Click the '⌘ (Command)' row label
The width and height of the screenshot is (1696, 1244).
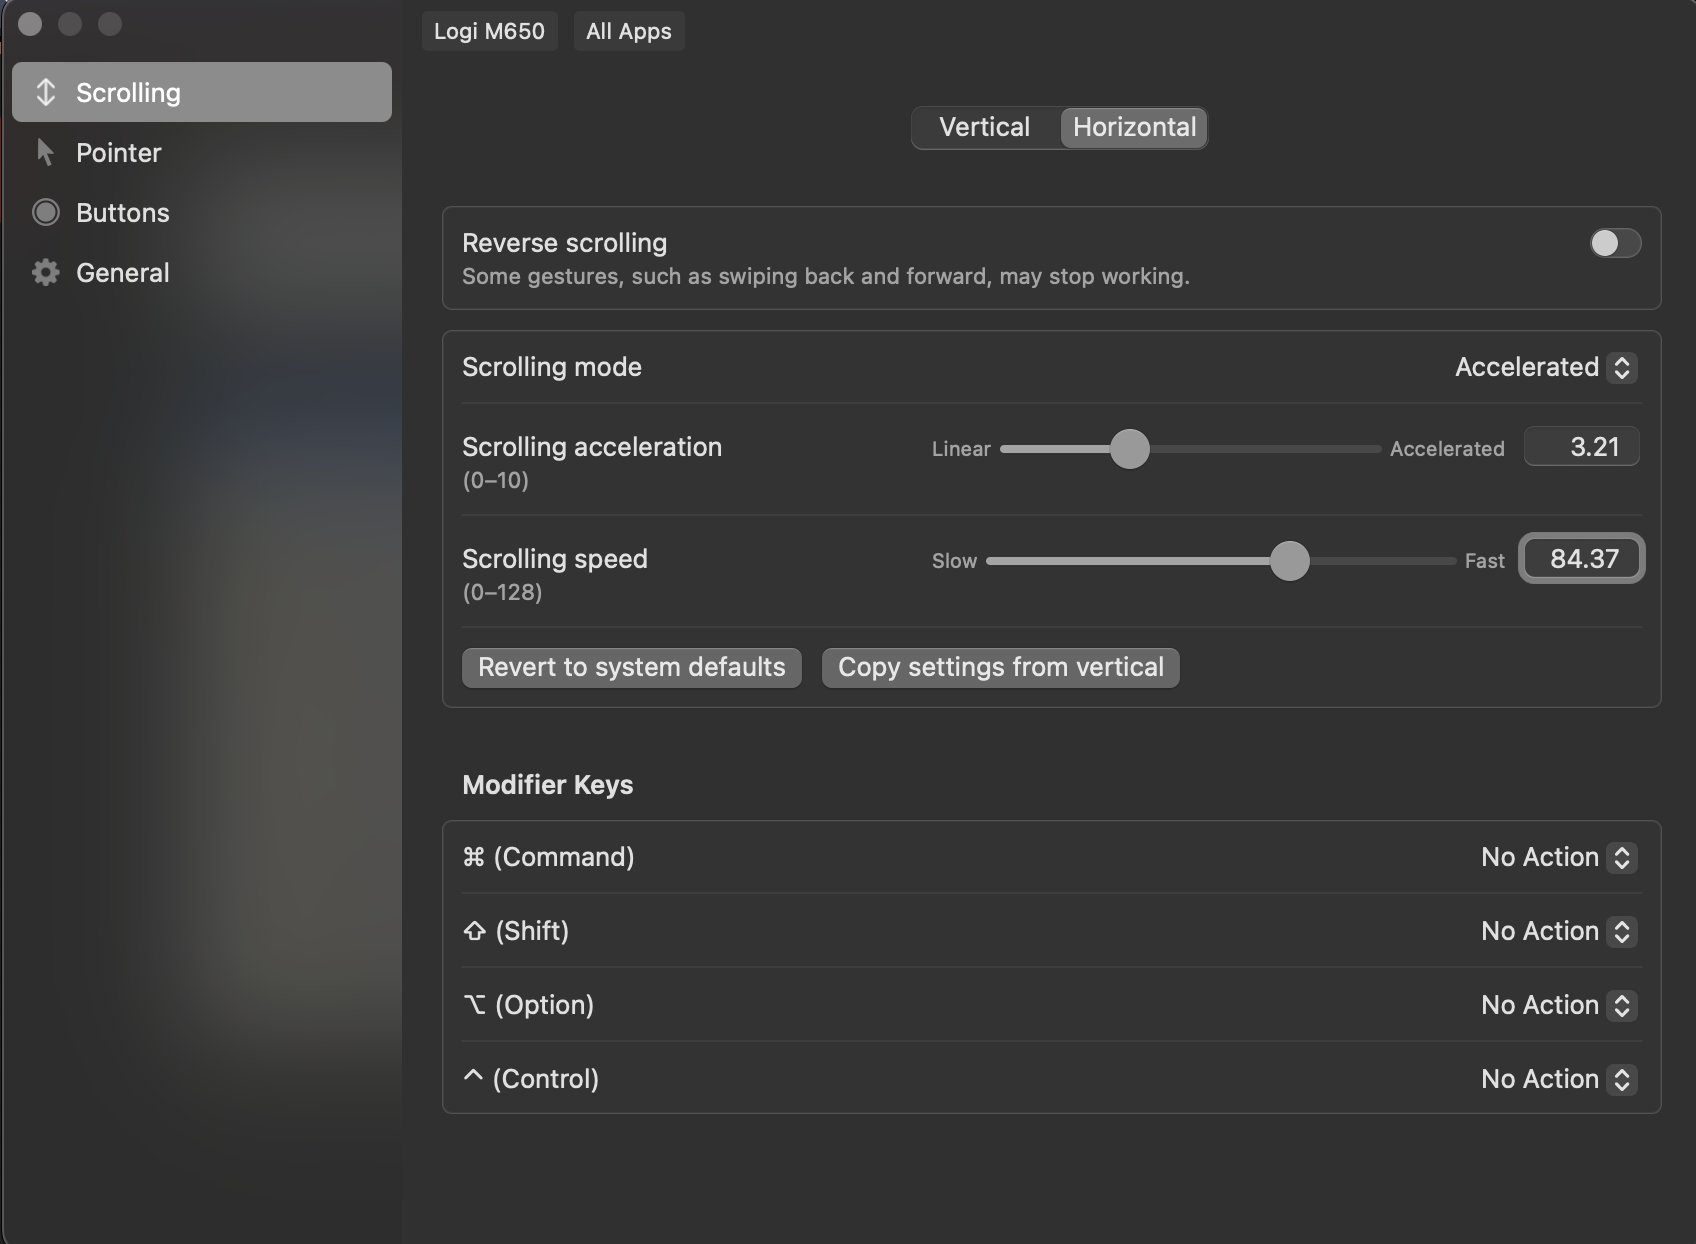pyautogui.click(x=548, y=857)
